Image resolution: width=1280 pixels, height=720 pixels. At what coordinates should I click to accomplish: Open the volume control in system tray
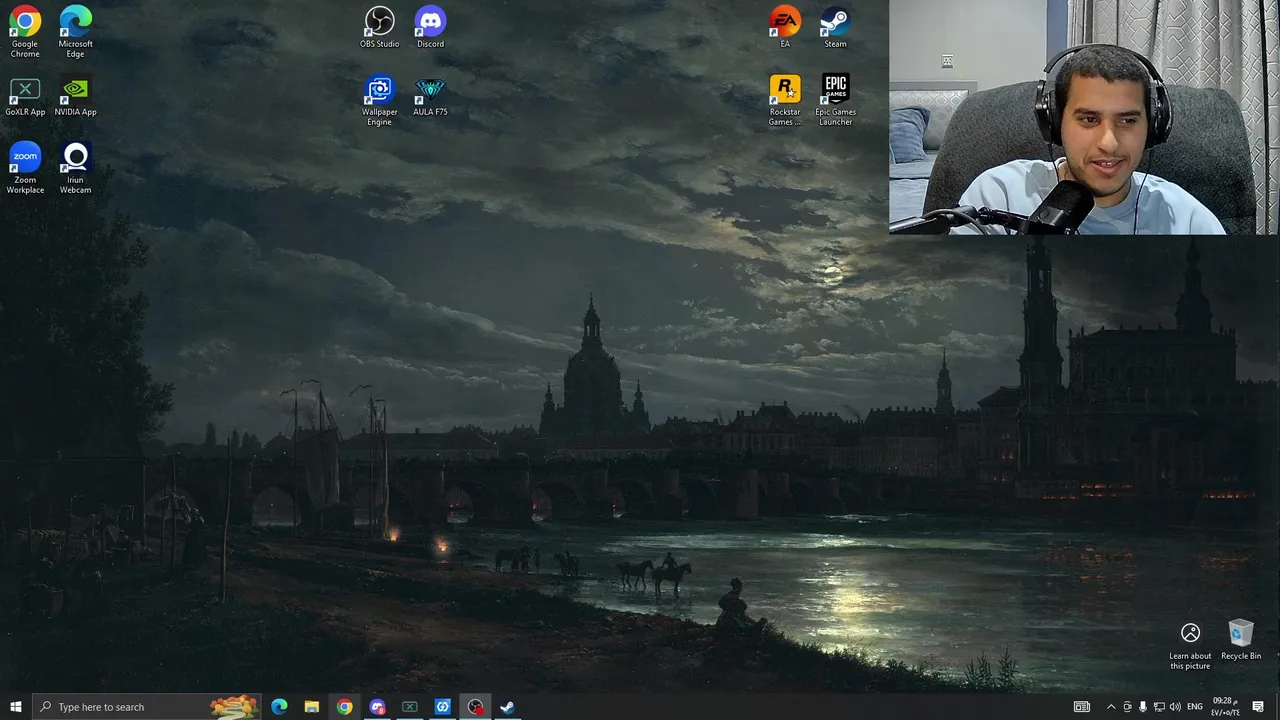click(x=1175, y=707)
